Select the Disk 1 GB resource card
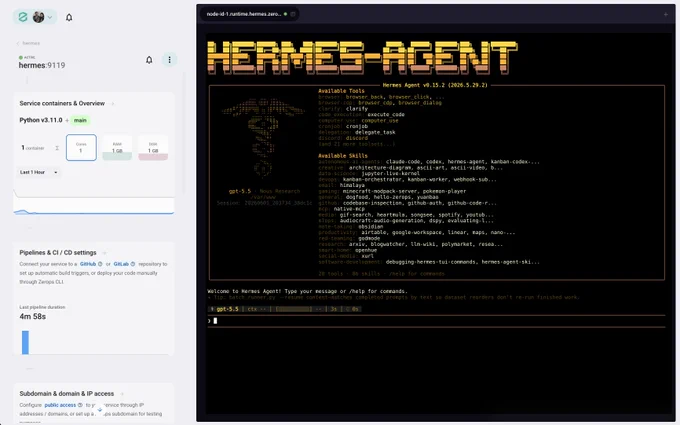This screenshot has width=680, height=425. (x=153, y=148)
